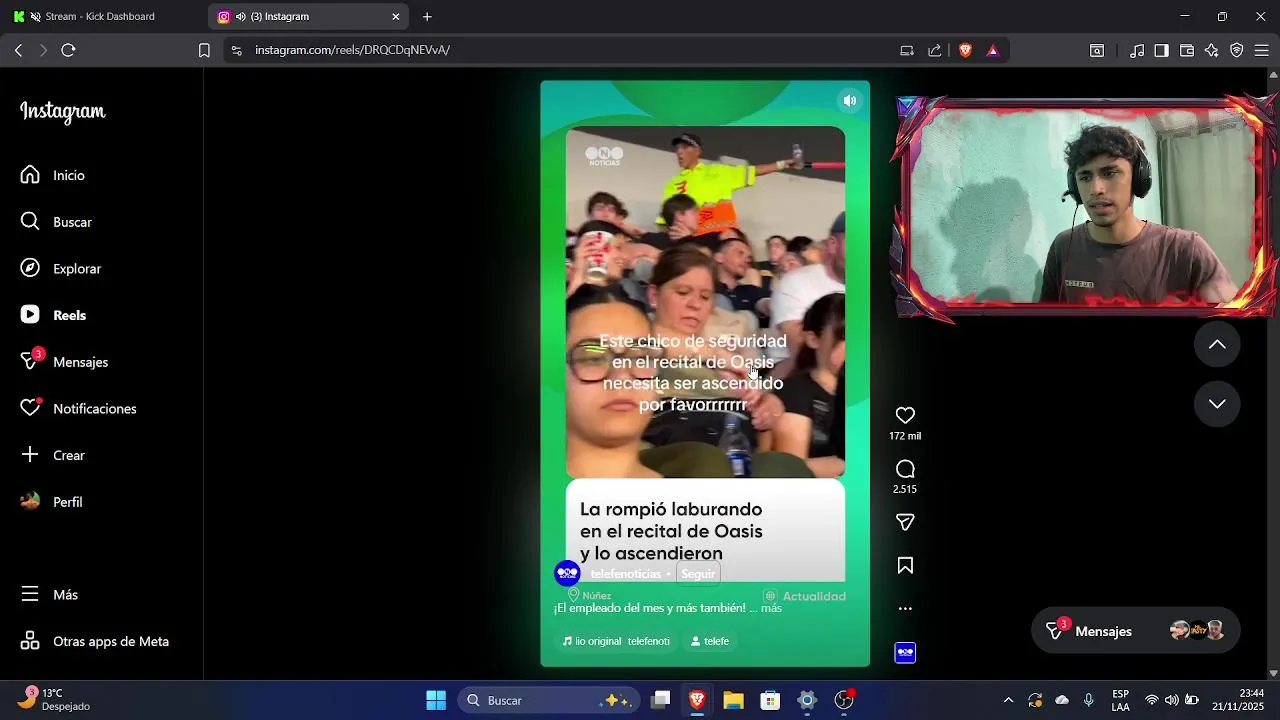Mute the reel audio

[x=849, y=100]
